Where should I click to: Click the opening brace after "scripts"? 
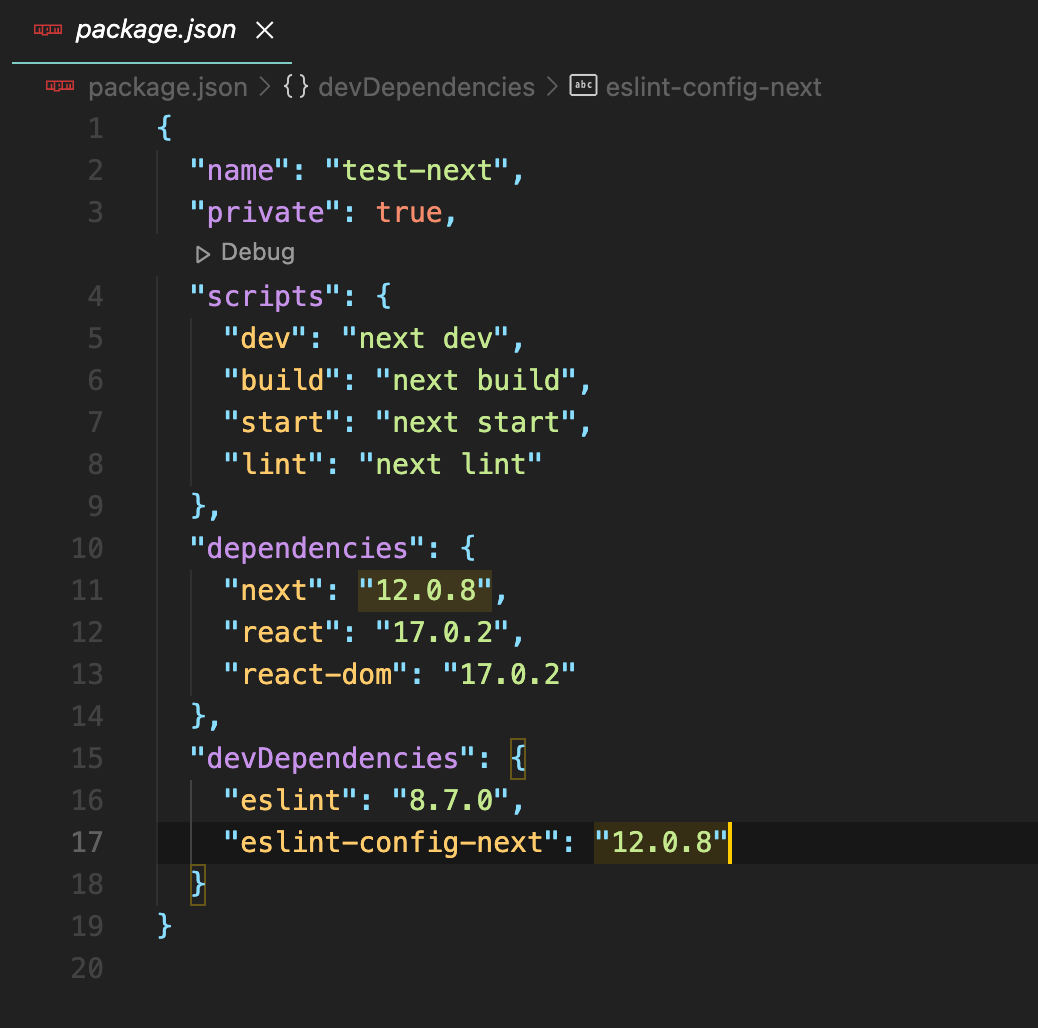[x=383, y=296]
